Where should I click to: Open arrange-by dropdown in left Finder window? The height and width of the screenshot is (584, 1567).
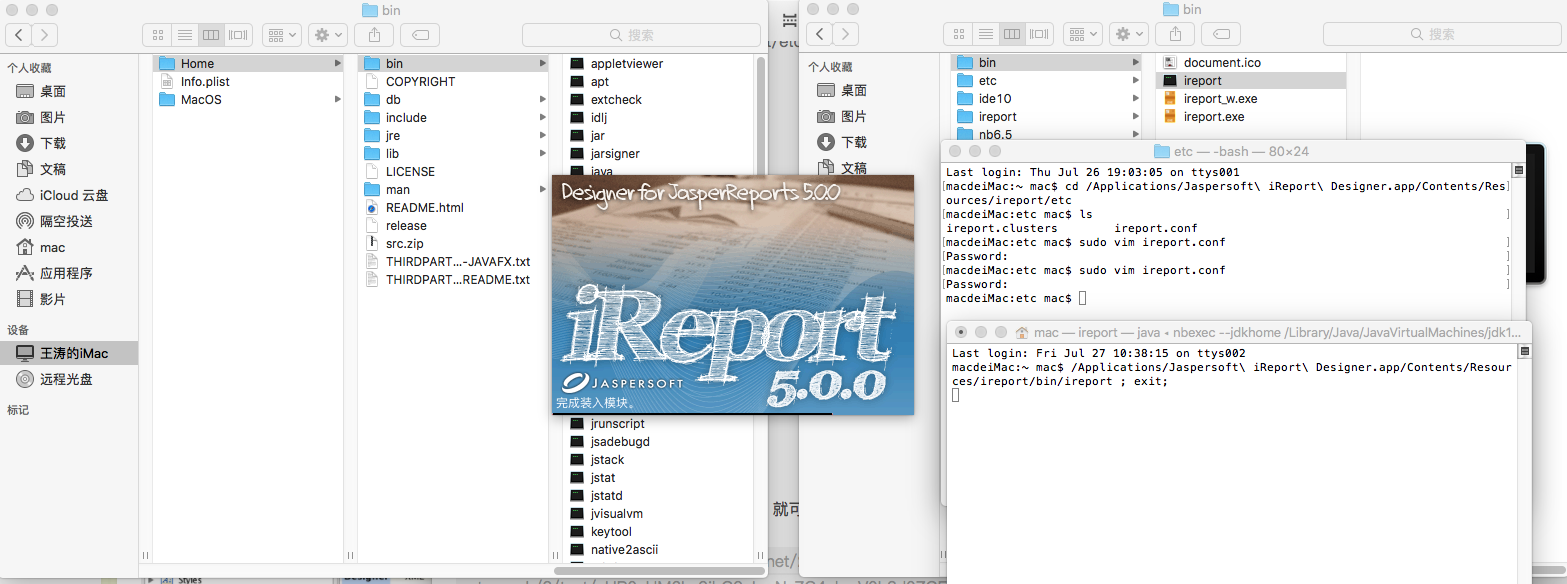point(282,35)
